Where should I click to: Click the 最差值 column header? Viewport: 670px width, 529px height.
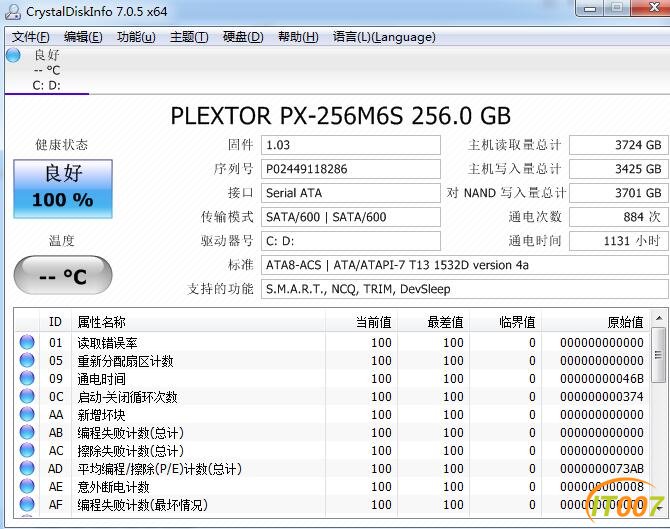click(433, 322)
